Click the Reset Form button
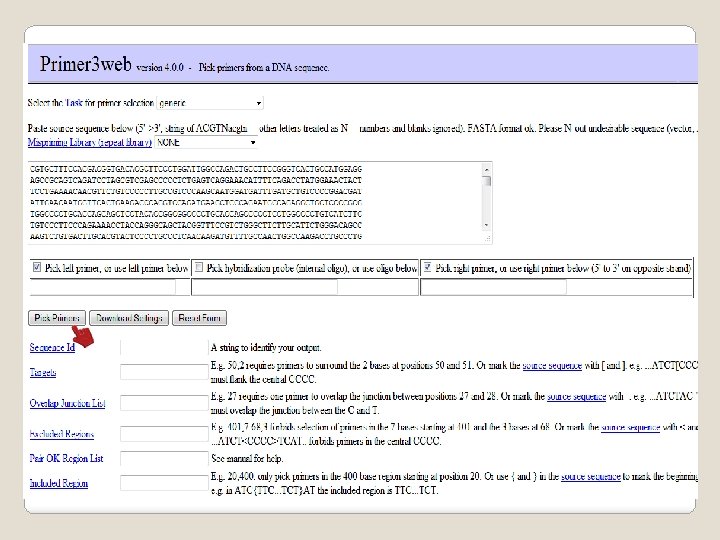The height and width of the screenshot is (540, 720). click(199, 318)
